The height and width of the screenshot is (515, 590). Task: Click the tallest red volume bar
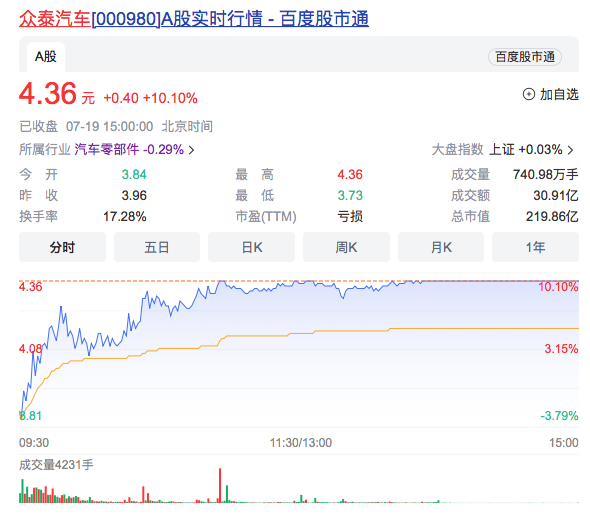(x=220, y=486)
